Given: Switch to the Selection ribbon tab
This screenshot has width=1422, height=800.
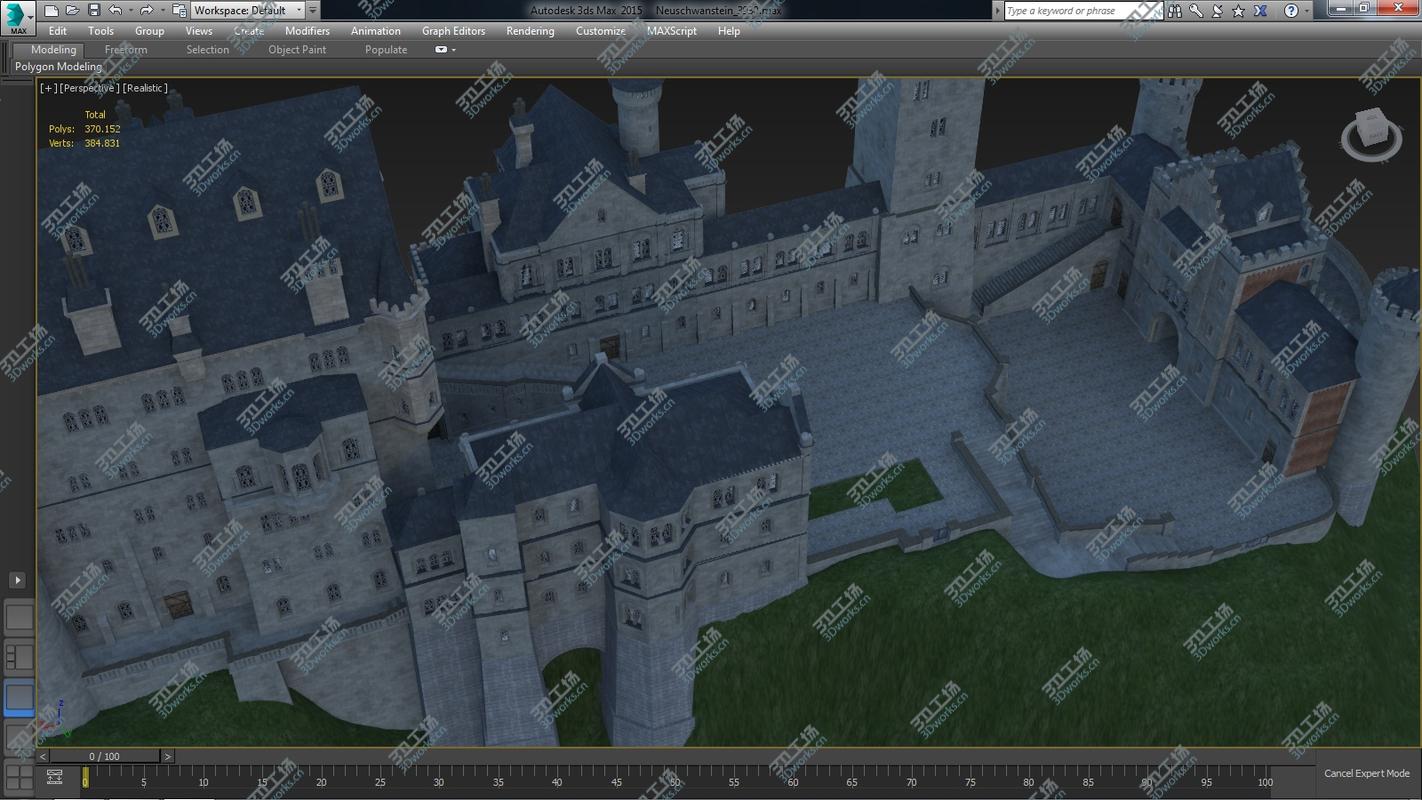Looking at the screenshot, I should (208, 50).
